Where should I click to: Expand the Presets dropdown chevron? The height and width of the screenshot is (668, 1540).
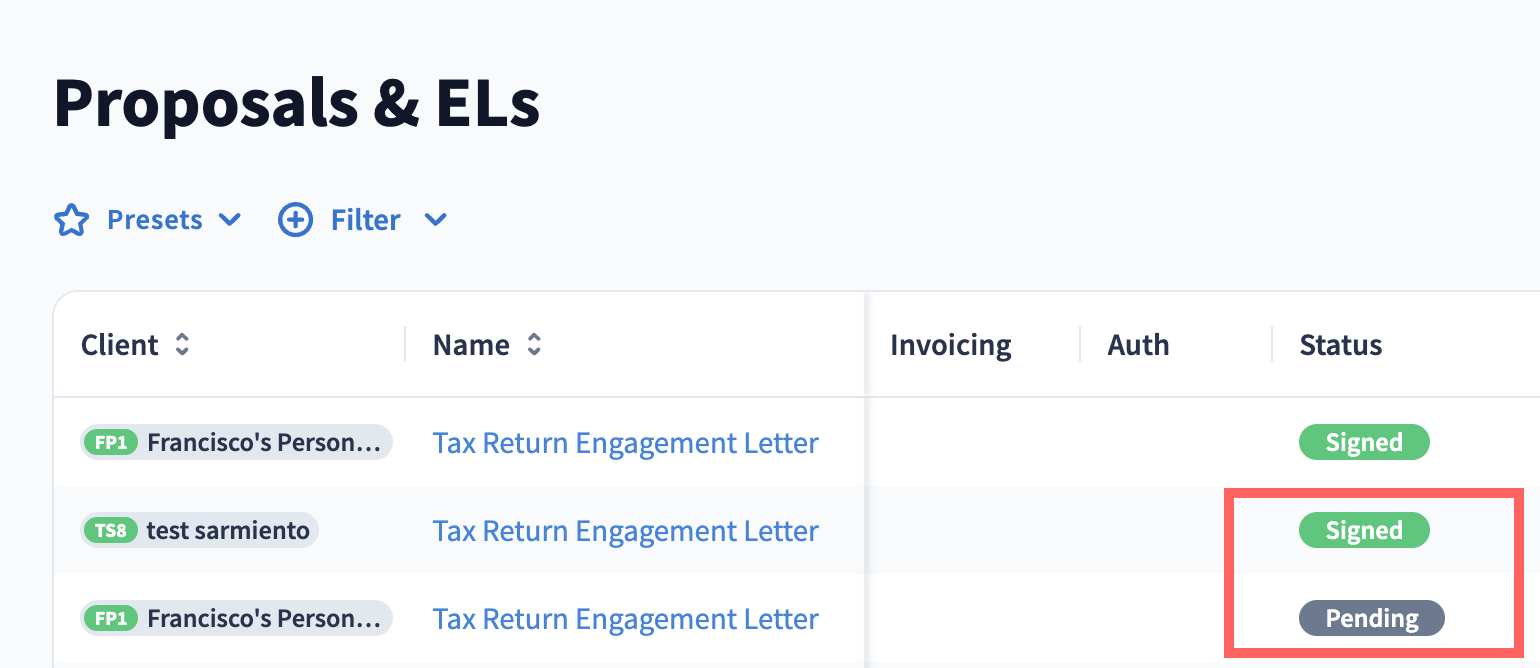229,220
